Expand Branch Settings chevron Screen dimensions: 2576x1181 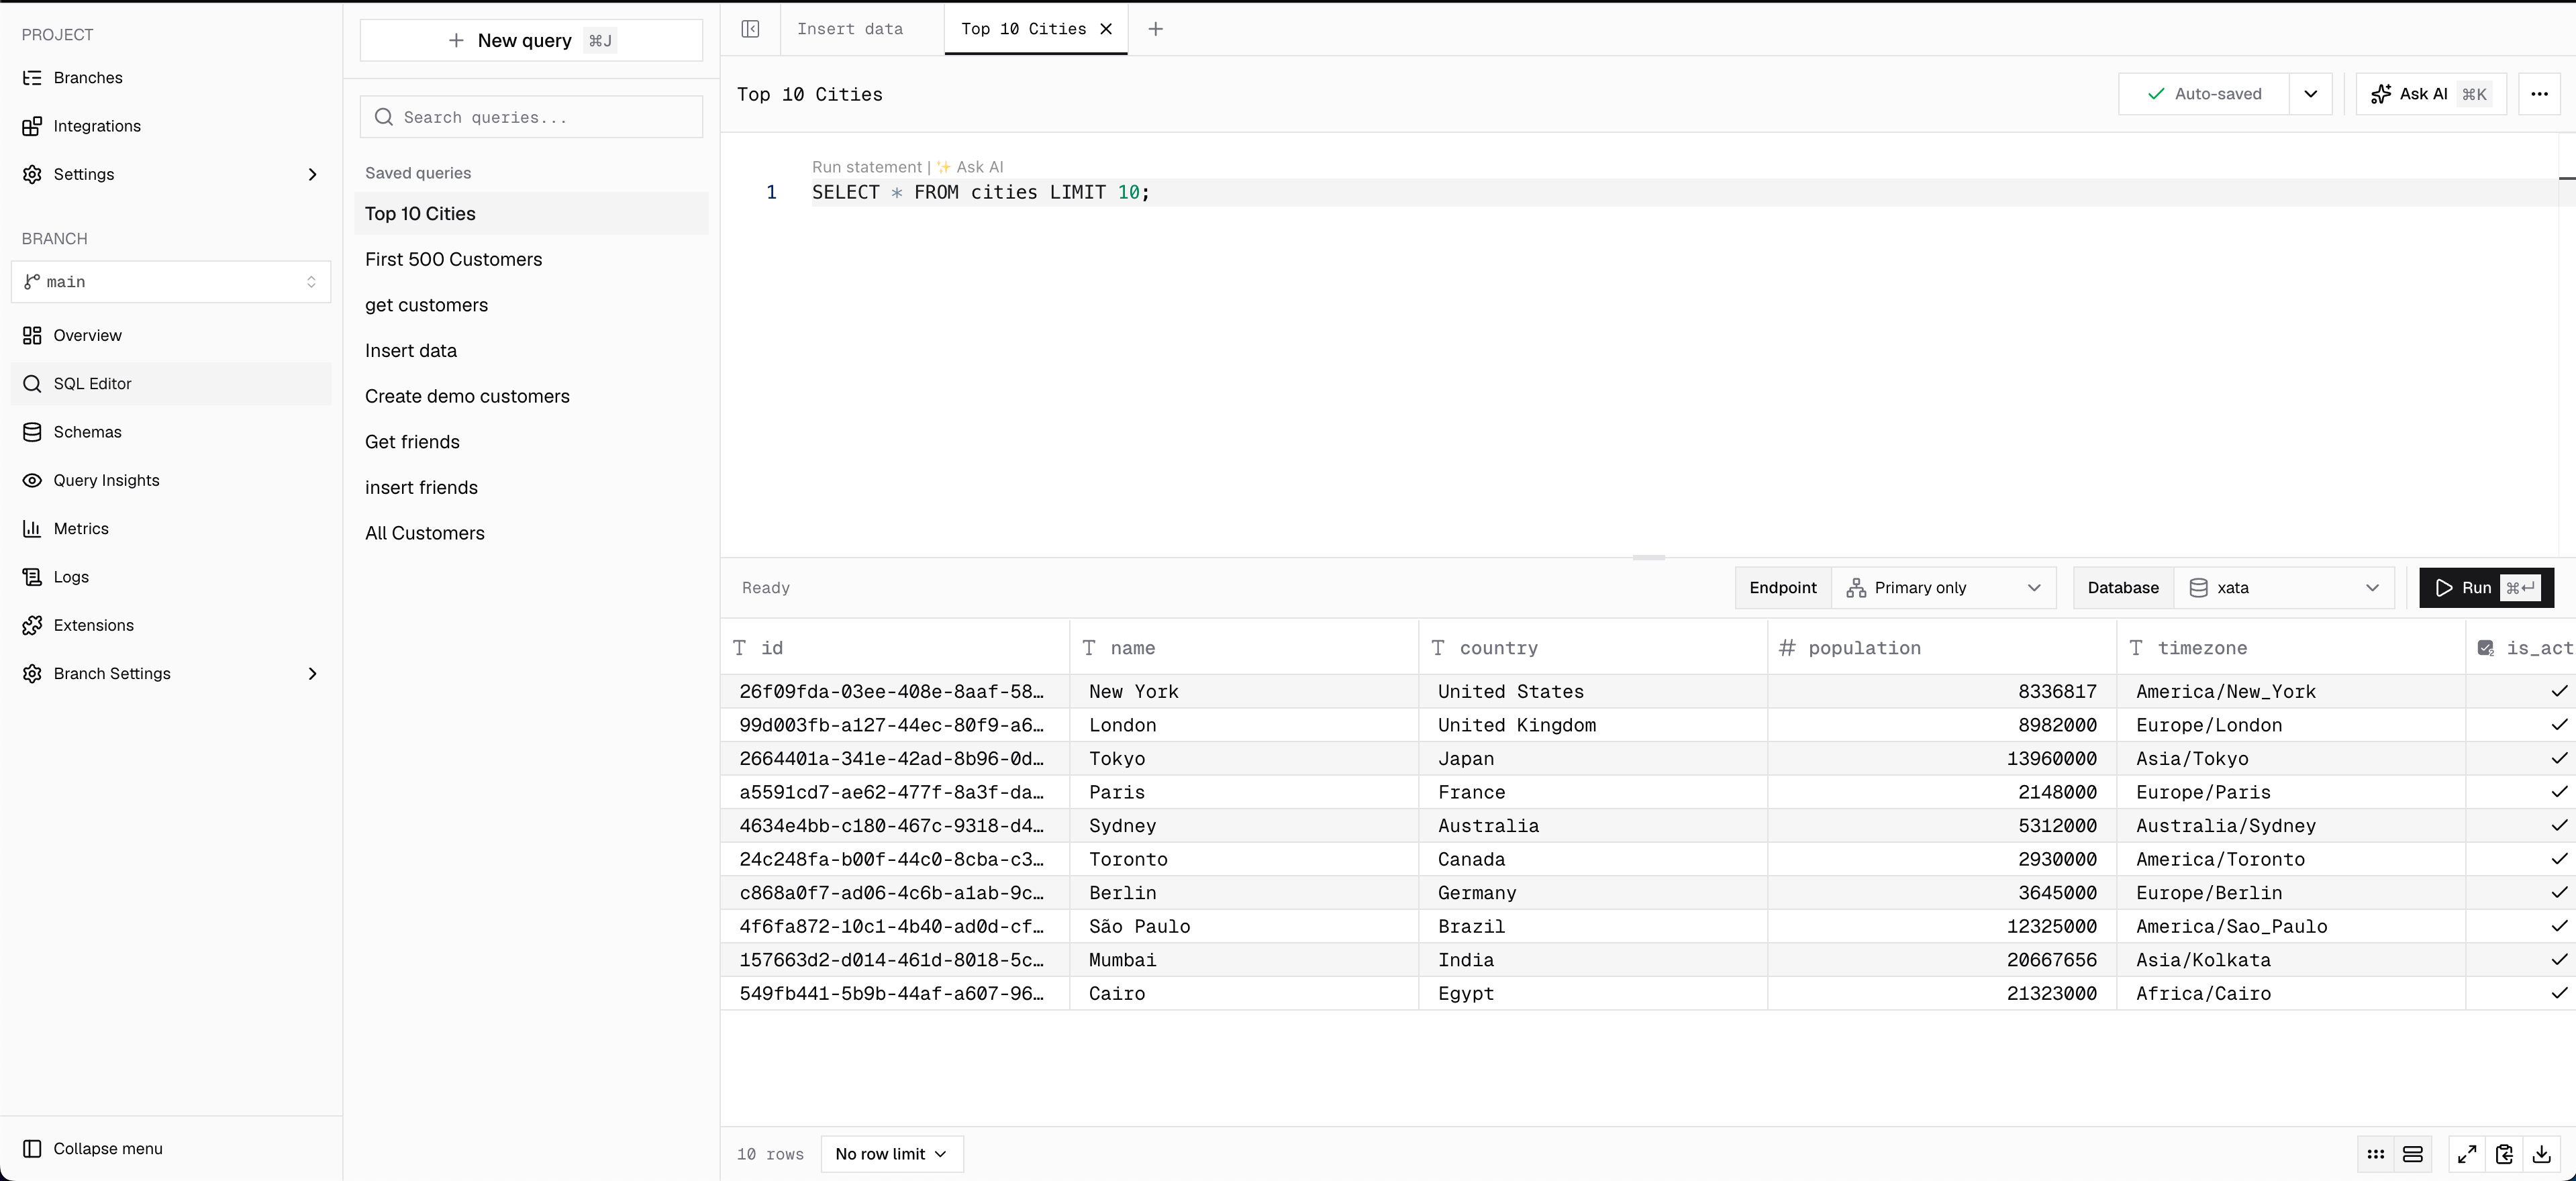pos(312,674)
